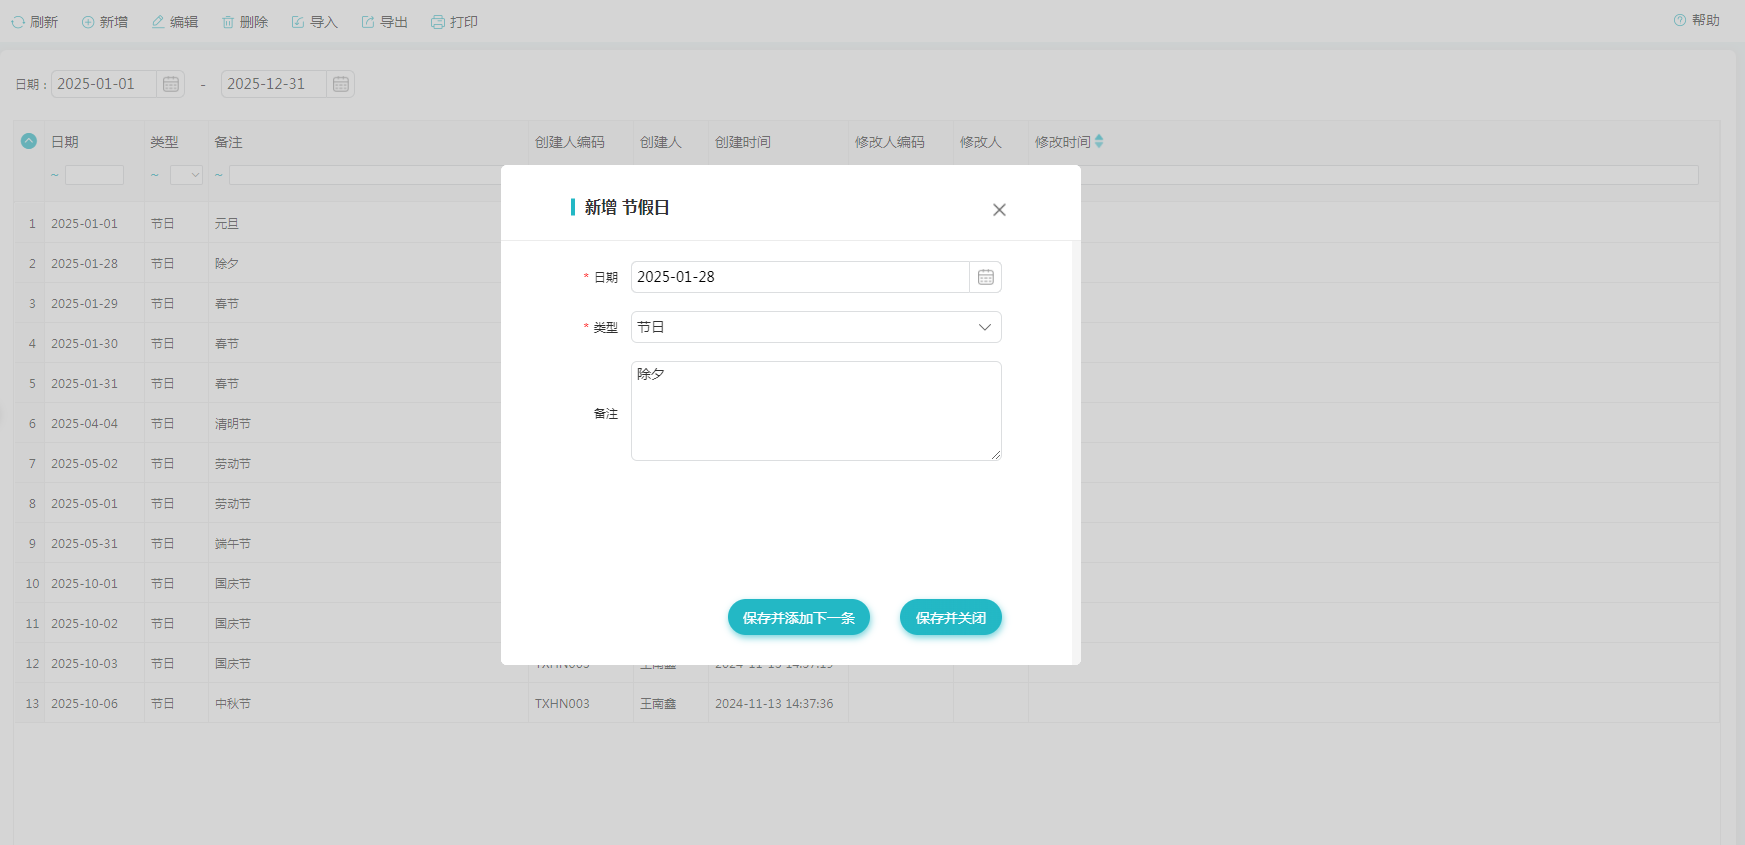Click the Print (打印) toolbar icon
The width and height of the screenshot is (1745, 845).
[438, 22]
